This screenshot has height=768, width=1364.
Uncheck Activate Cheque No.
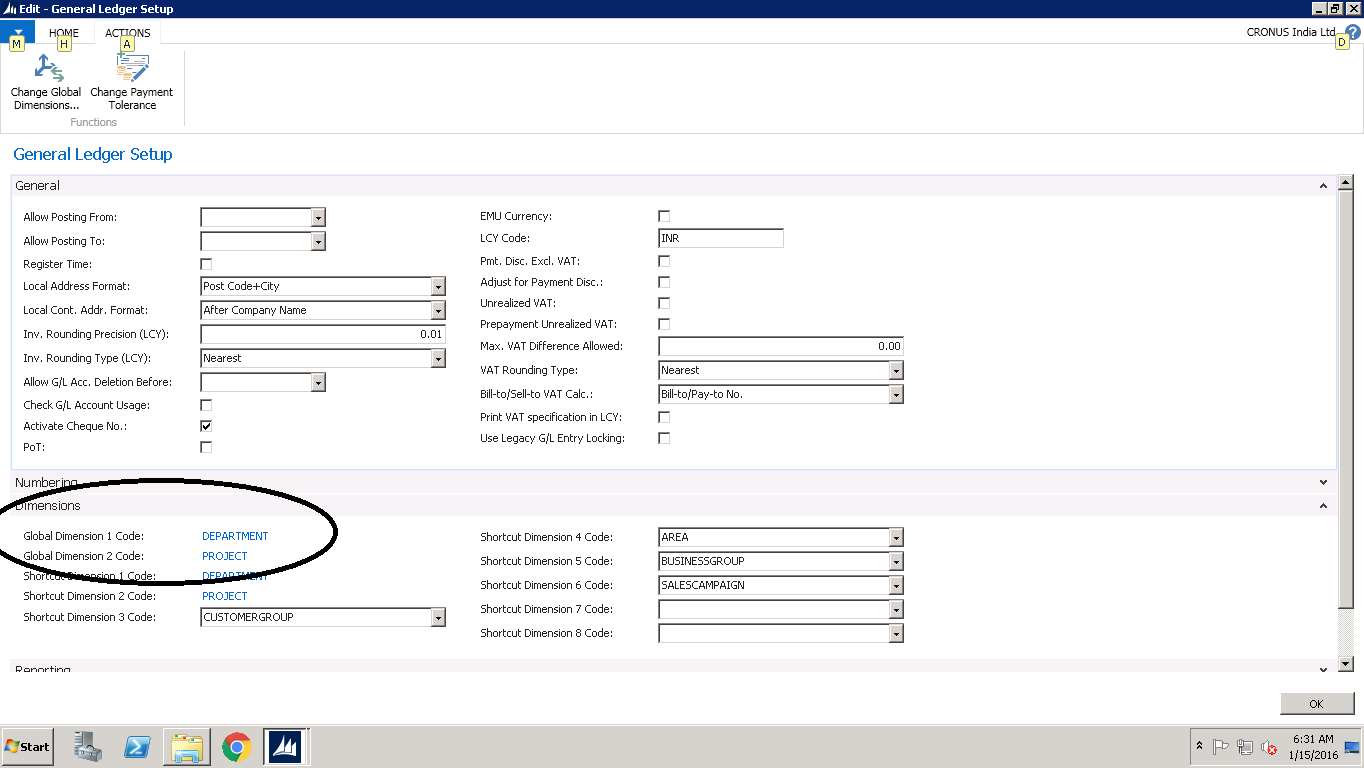point(205,425)
